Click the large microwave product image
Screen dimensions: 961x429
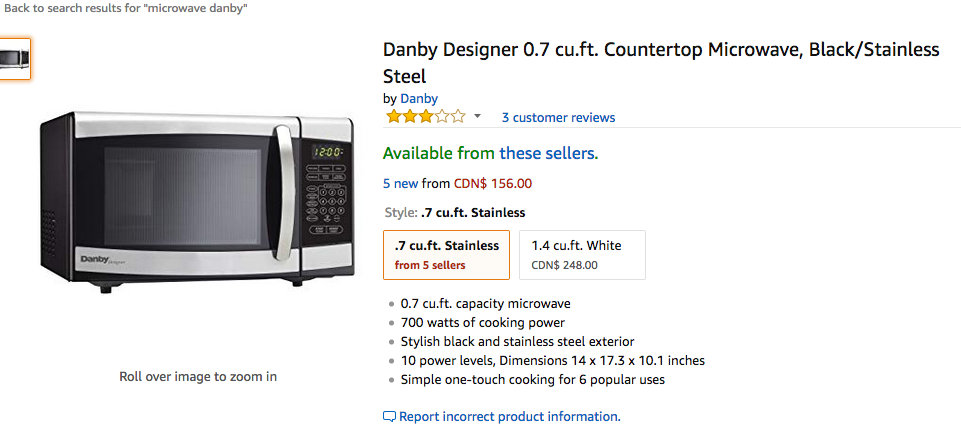pos(198,200)
